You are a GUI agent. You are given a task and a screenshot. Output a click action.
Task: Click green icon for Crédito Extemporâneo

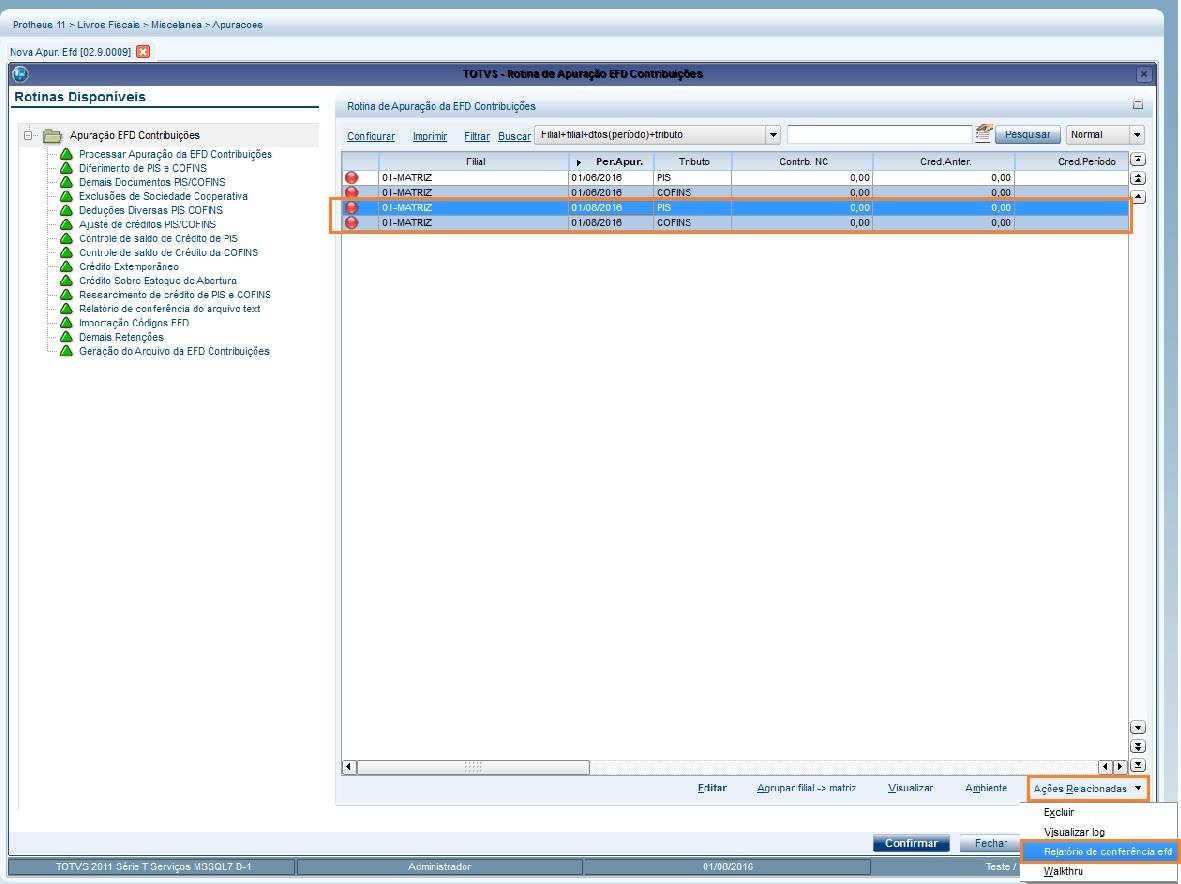tap(66, 267)
